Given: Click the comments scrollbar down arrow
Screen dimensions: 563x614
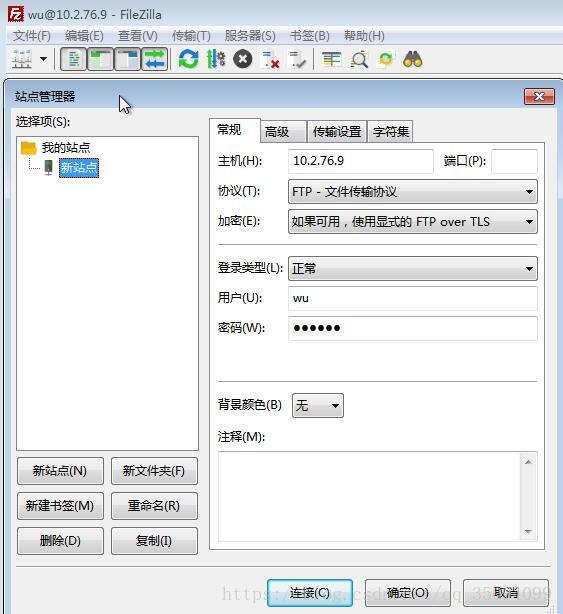Looking at the screenshot, I should click(x=528, y=531).
